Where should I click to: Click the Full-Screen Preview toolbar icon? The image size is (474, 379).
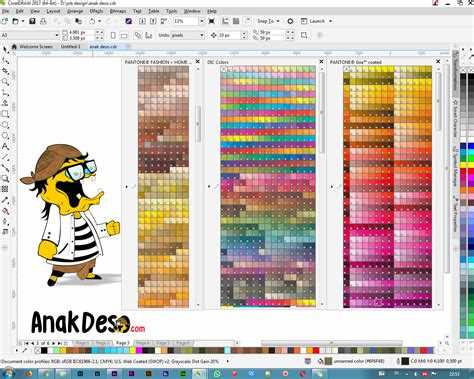click(212, 21)
